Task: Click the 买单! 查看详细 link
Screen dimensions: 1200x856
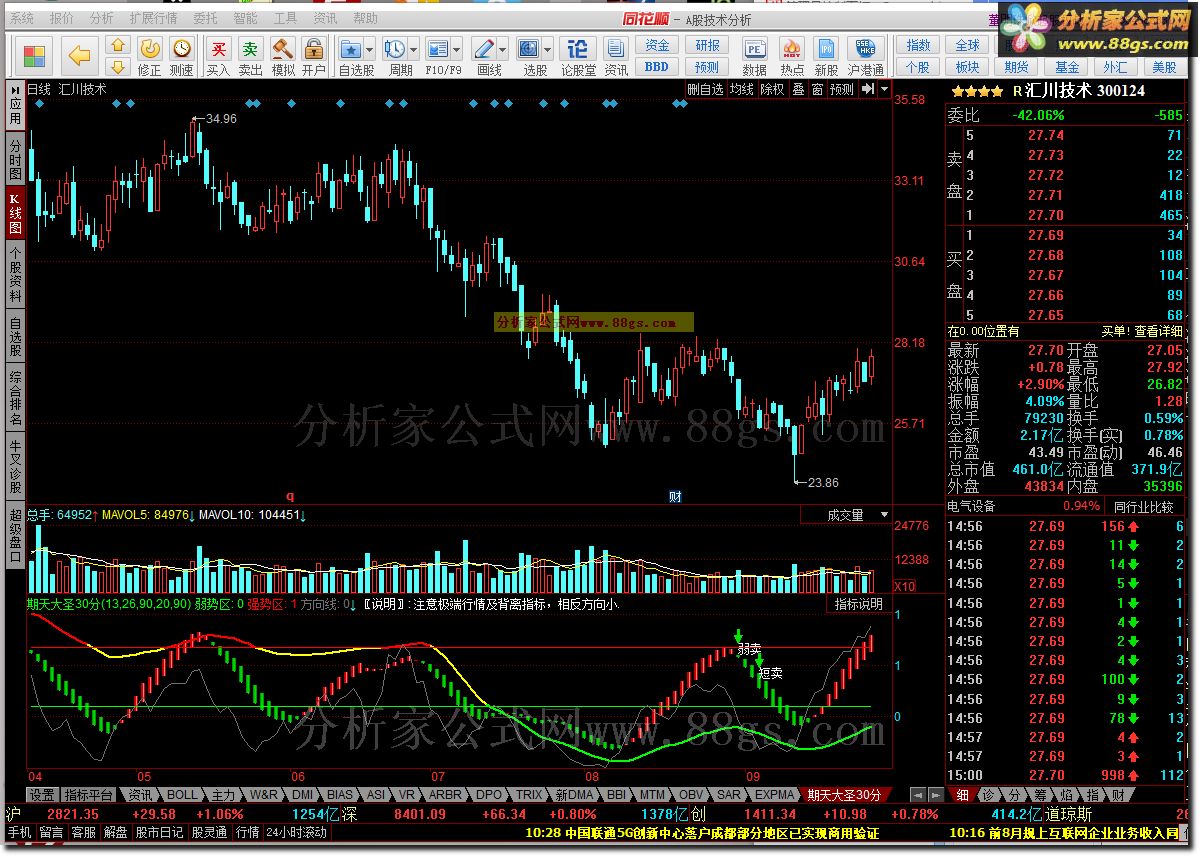Action: pyautogui.click(x=1143, y=331)
